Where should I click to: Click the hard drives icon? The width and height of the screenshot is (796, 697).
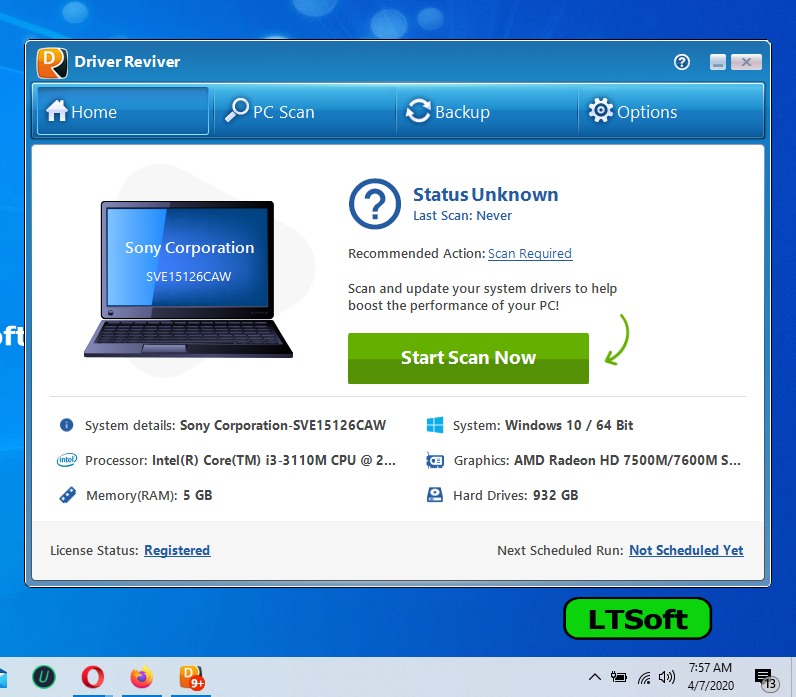pos(435,495)
